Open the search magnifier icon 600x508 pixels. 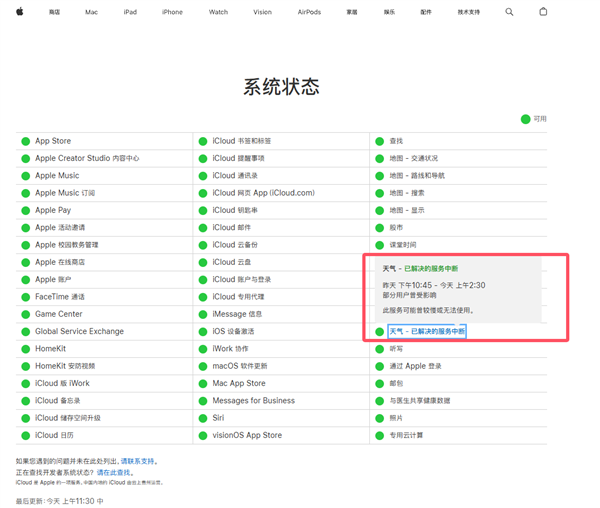(x=509, y=12)
